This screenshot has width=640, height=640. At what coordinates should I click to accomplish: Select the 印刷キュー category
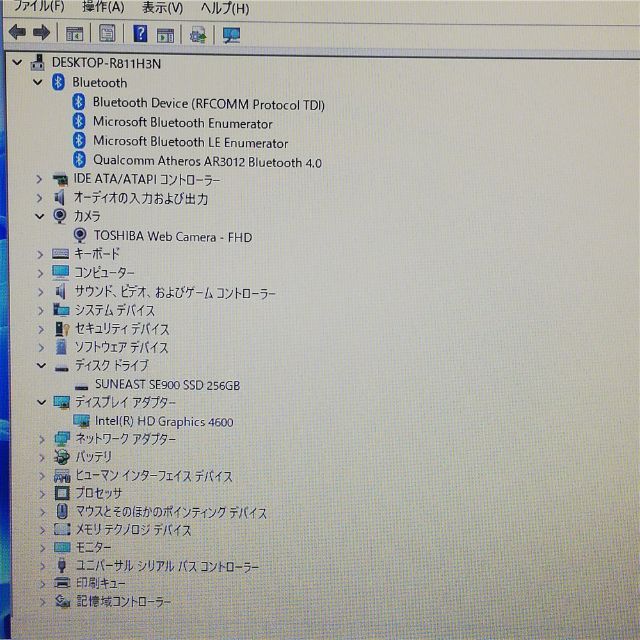click(x=100, y=583)
